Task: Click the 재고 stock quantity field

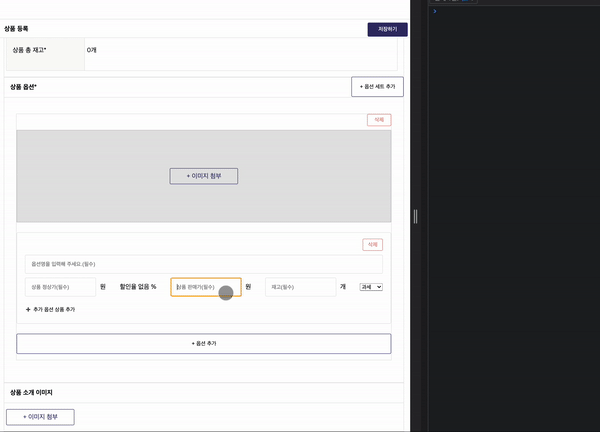Action: 300,287
